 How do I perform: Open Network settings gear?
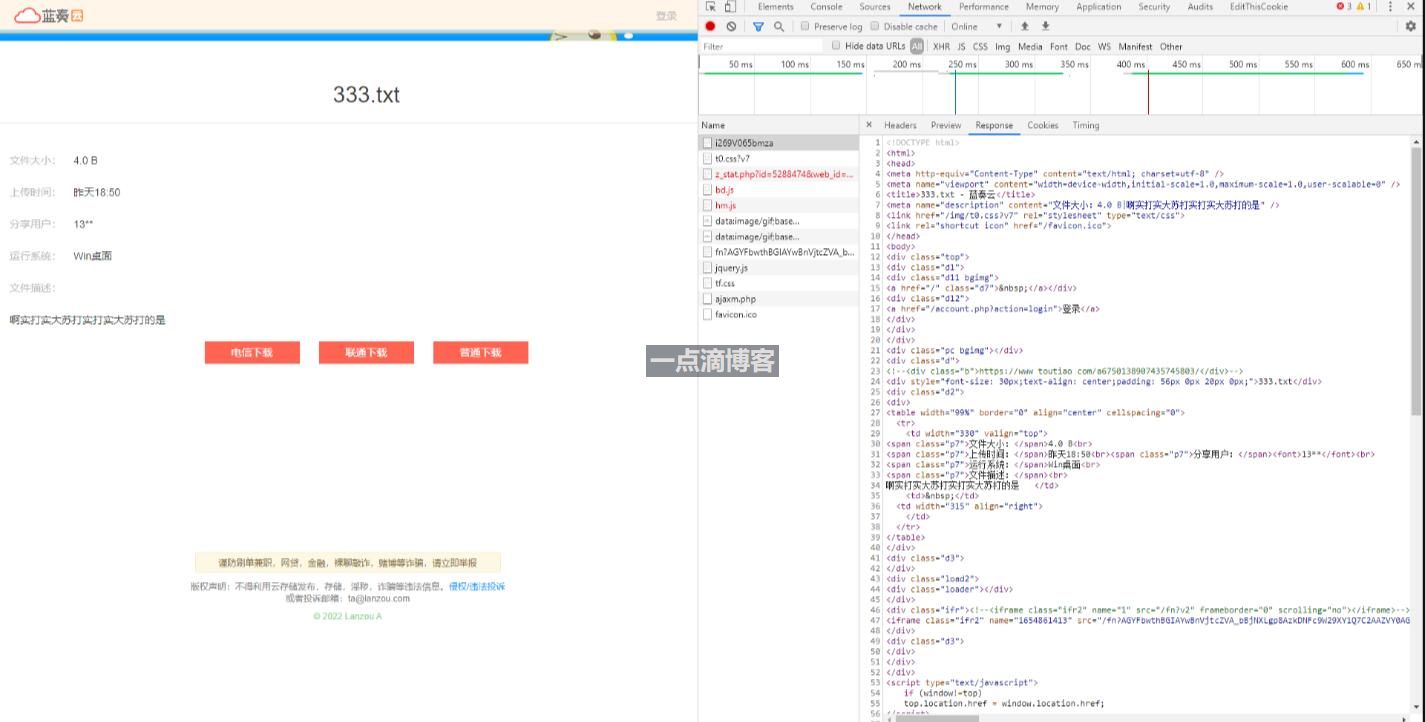pyautogui.click(x=1411, y=26)
